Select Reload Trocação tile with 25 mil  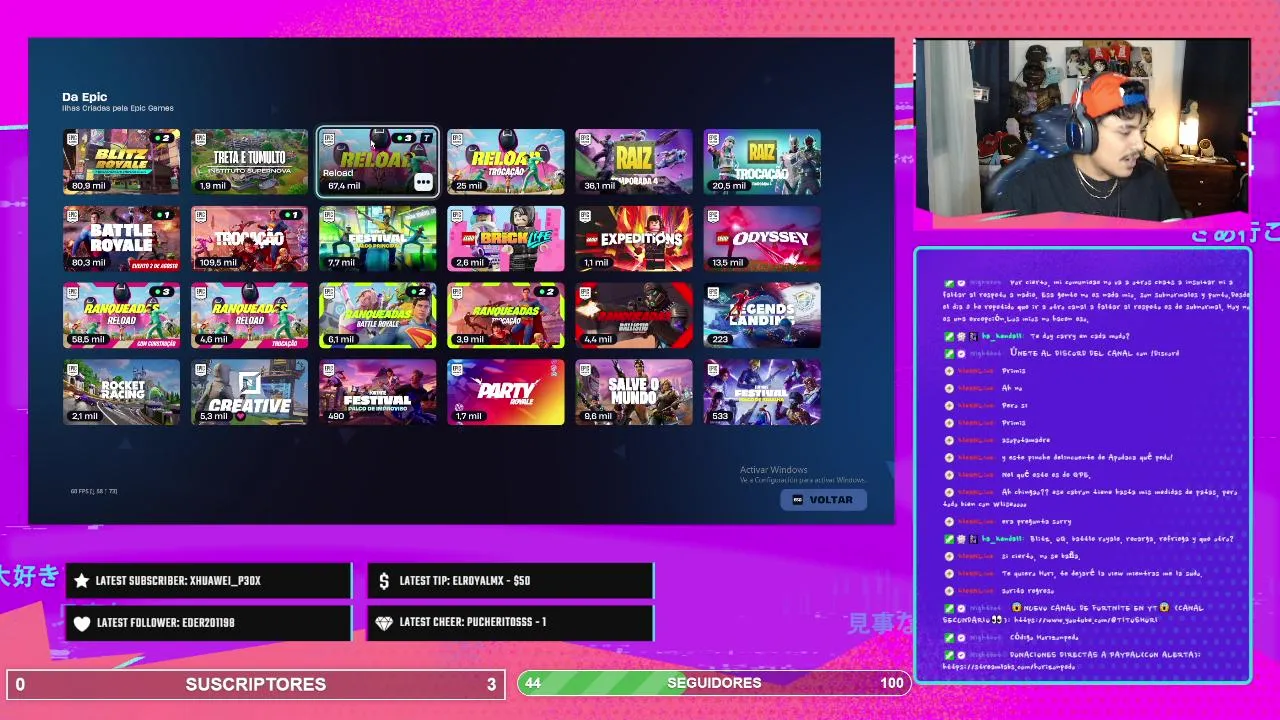[x=505, y=161]
